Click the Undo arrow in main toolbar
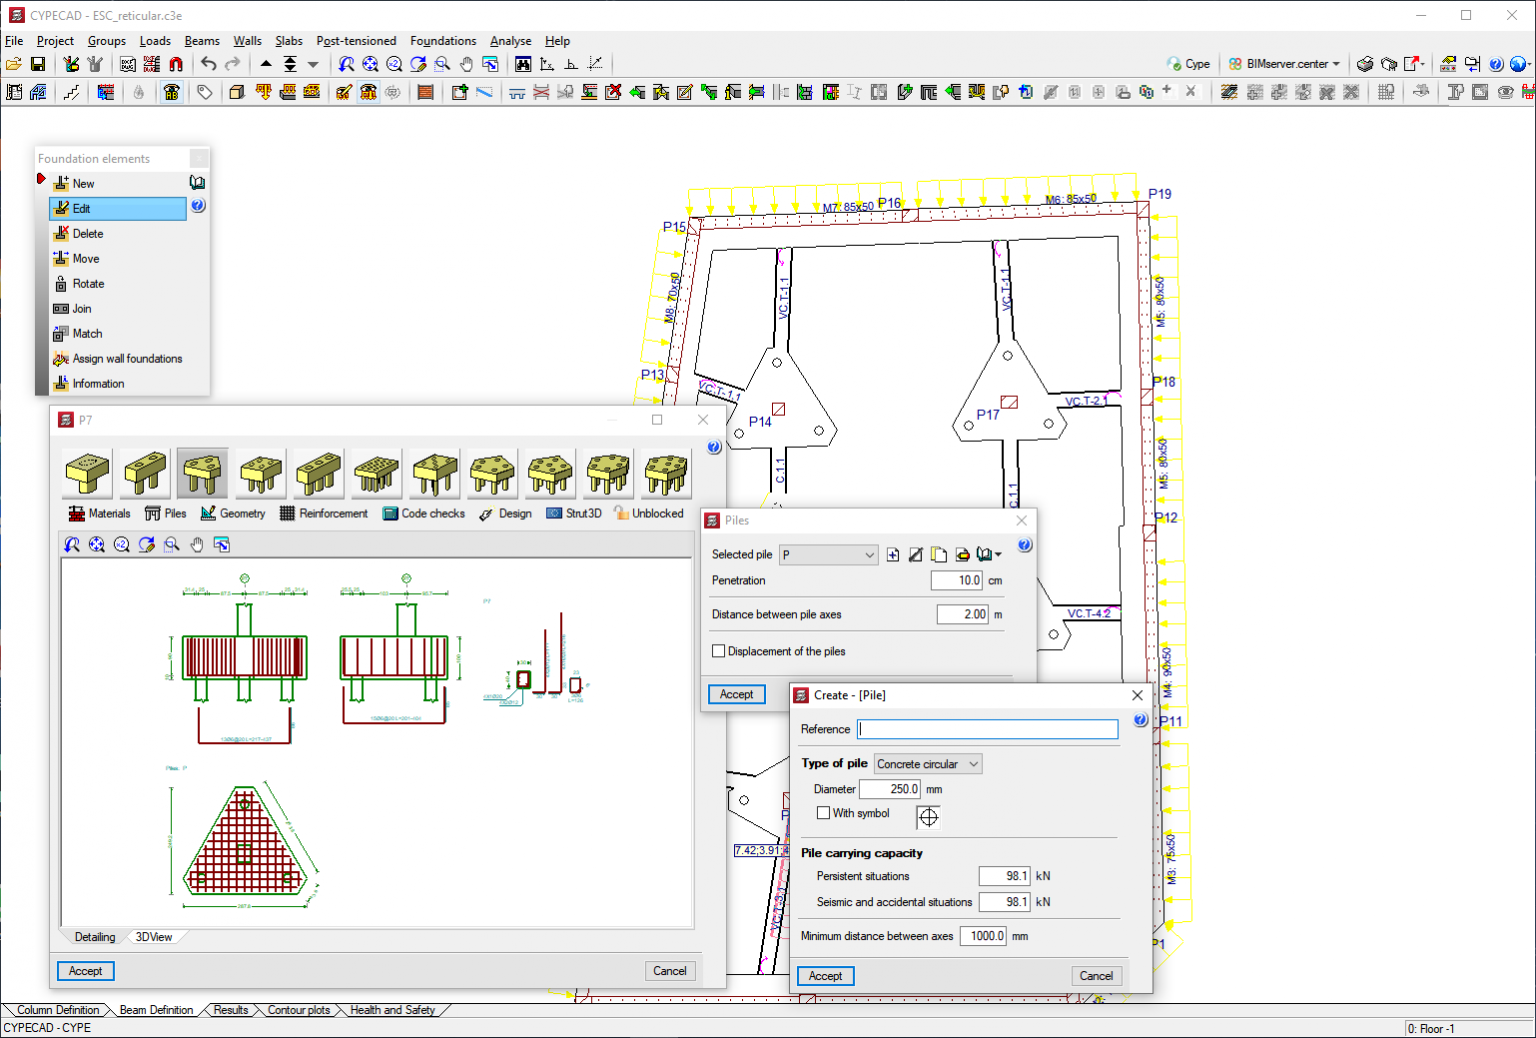Viewport: 1536px width, 1038px height. [208, 64]
